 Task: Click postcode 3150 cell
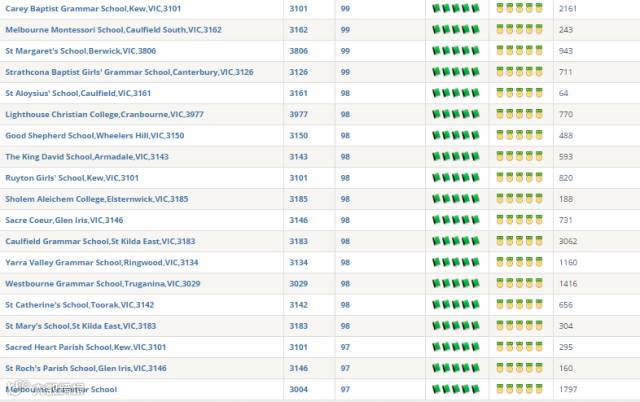click(x=299, y=136)
